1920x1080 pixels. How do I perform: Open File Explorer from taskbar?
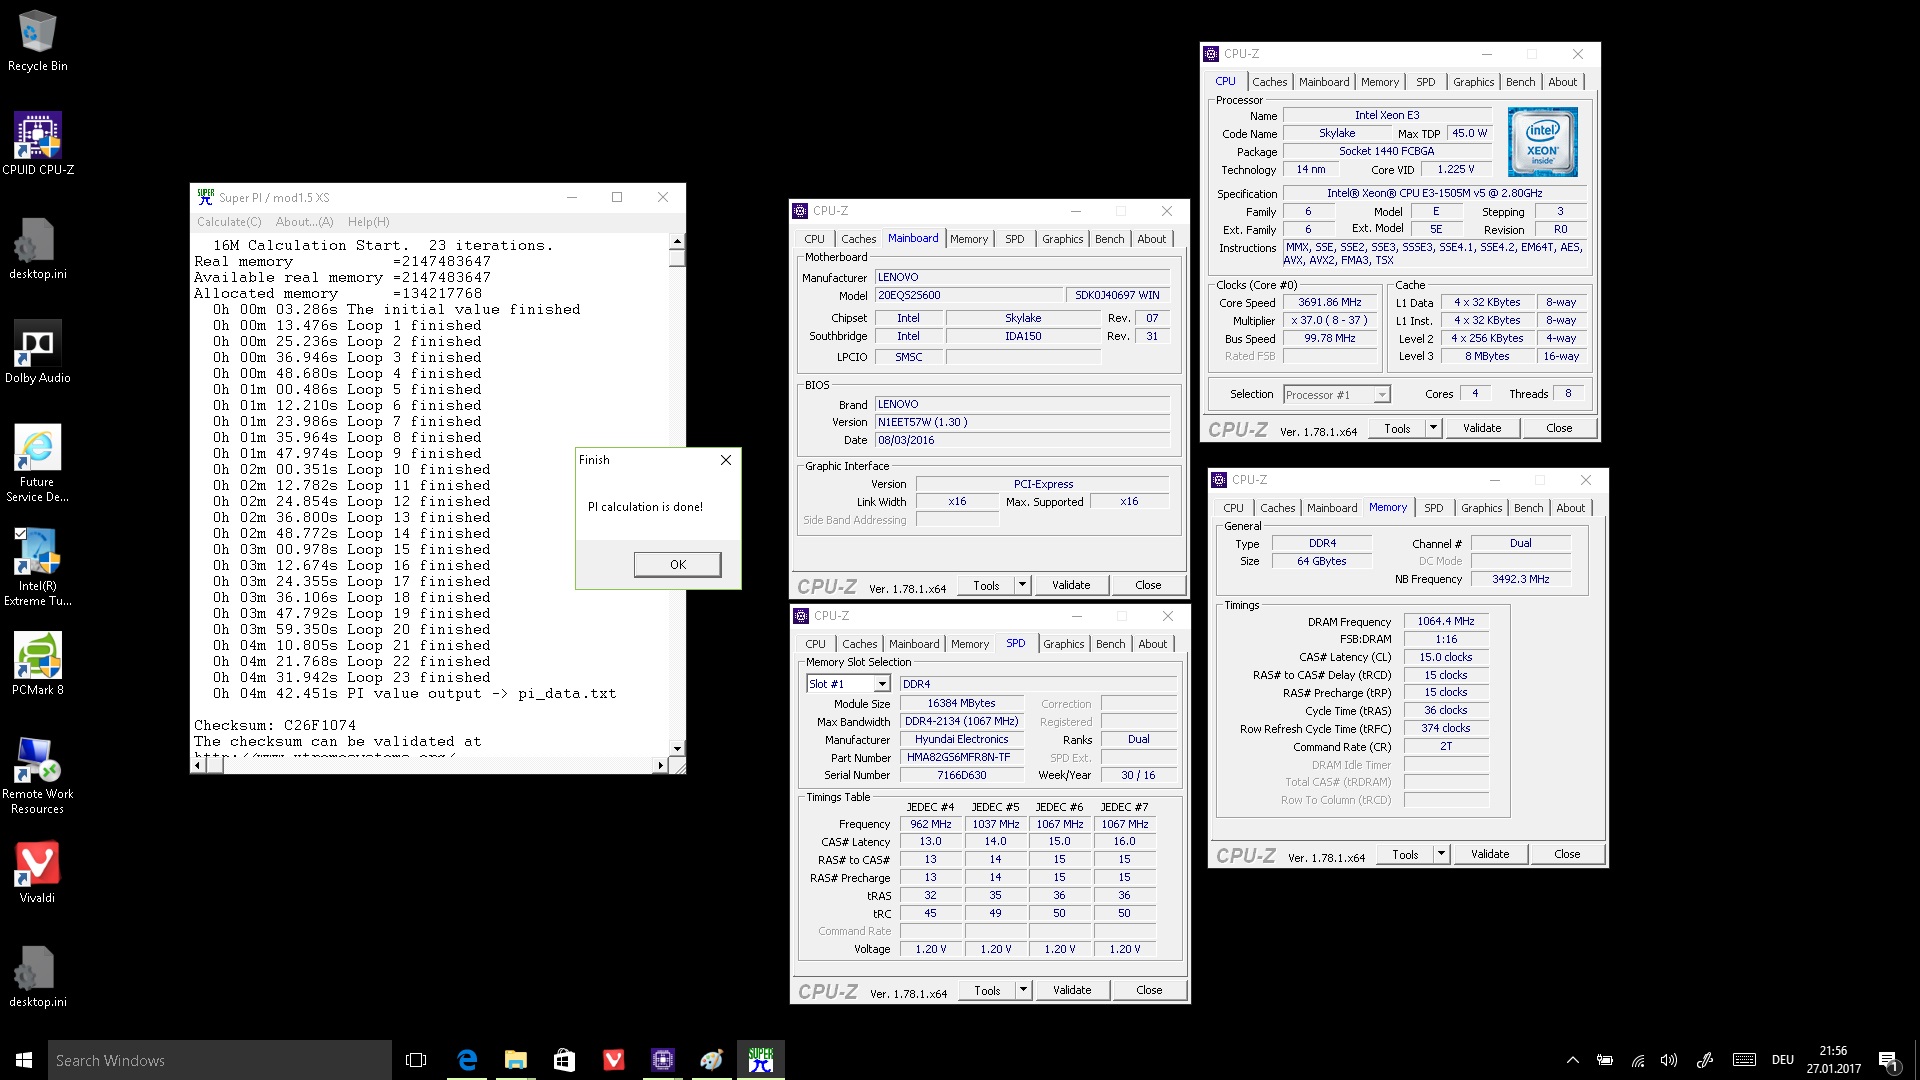(516, 1060)
